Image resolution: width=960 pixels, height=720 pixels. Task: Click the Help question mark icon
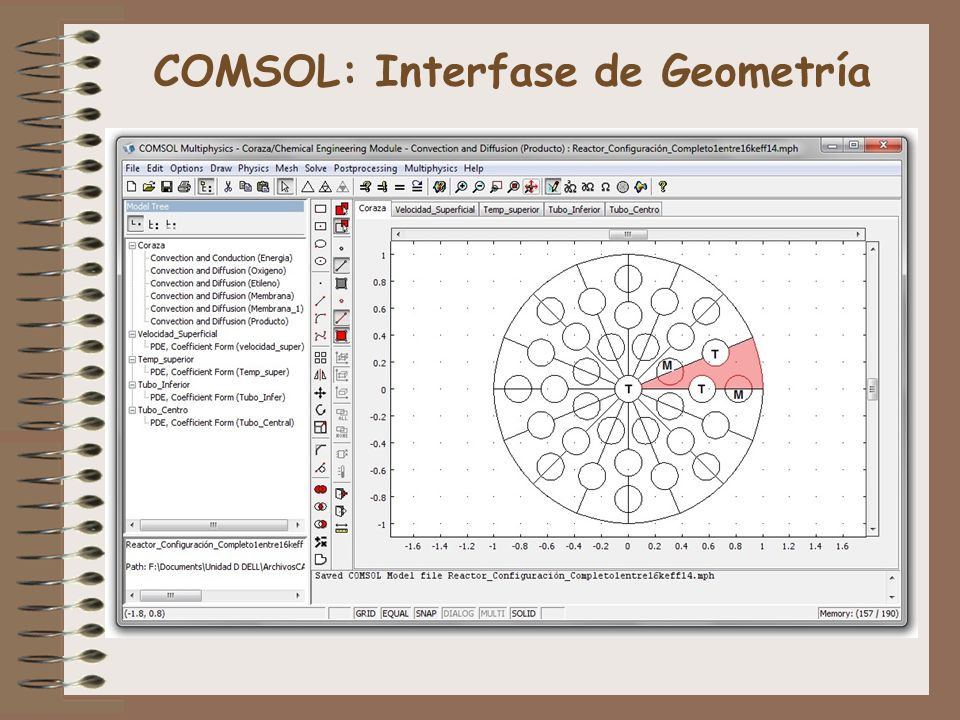pos(662,187)
